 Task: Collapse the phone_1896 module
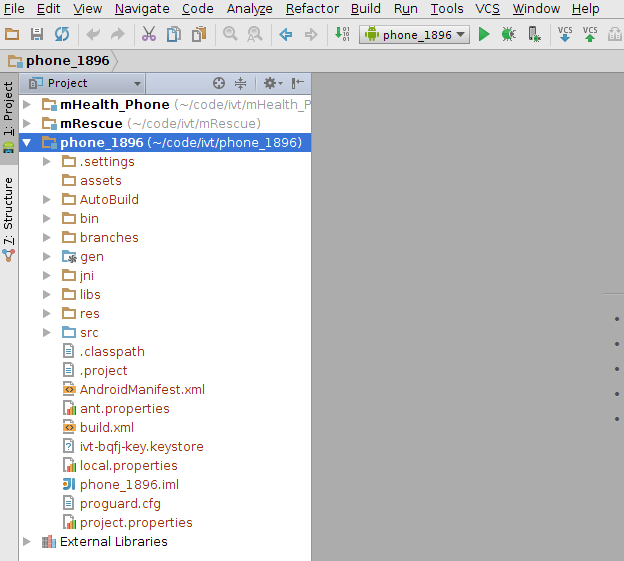(x=27, y=142)
